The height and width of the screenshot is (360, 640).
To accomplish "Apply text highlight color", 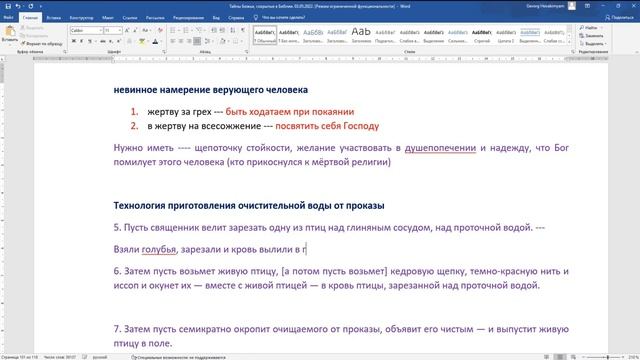I will (x=142, y=41).
